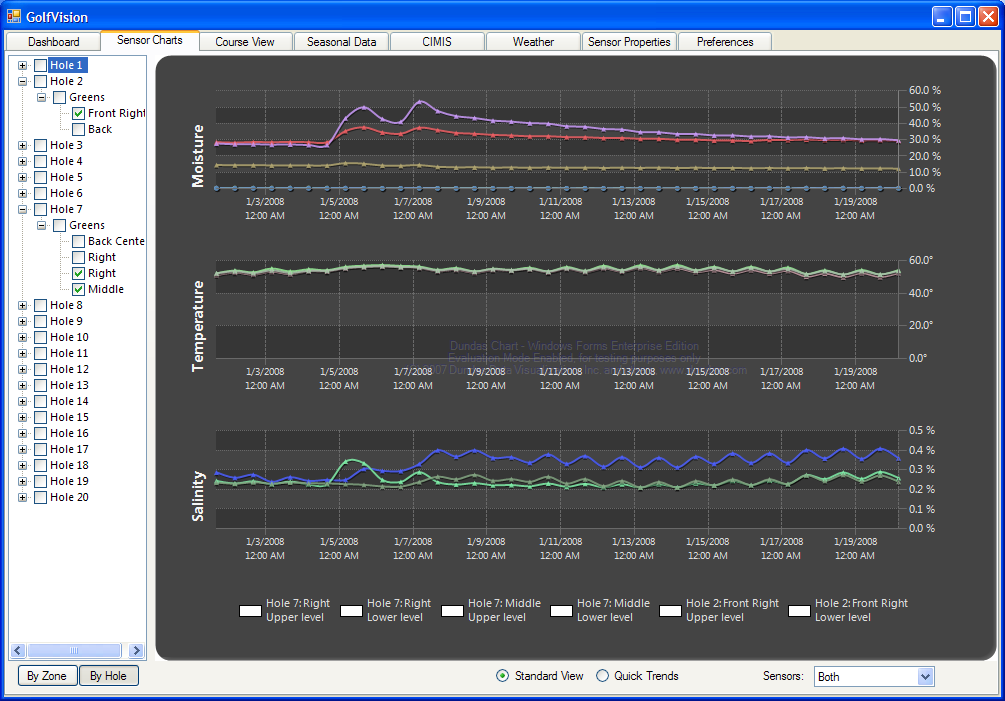1005x701 pixels.
Task: Select the Sensor Charts tab
Action: click(x=150, y=40)
